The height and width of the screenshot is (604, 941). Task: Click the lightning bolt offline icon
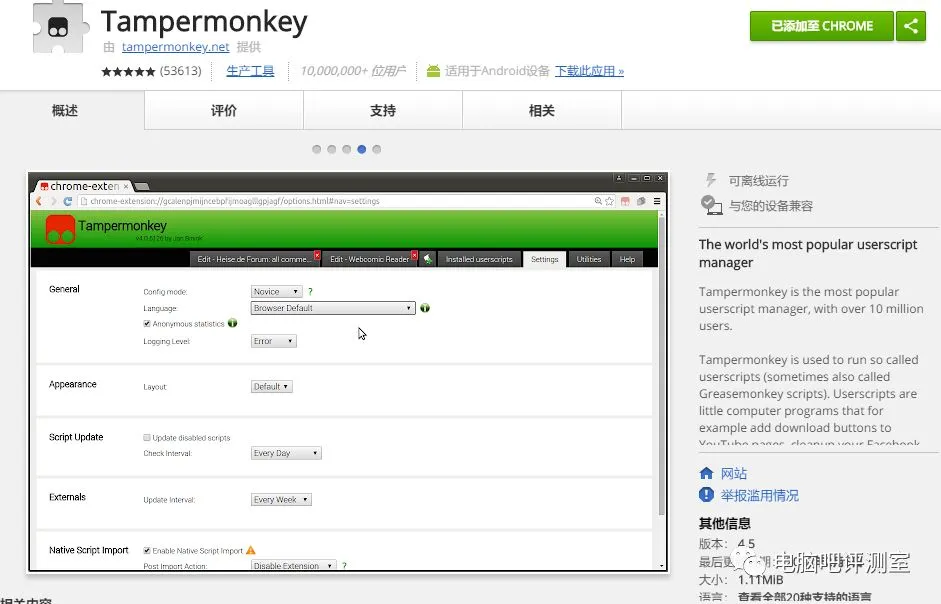[x=711, y=180]
